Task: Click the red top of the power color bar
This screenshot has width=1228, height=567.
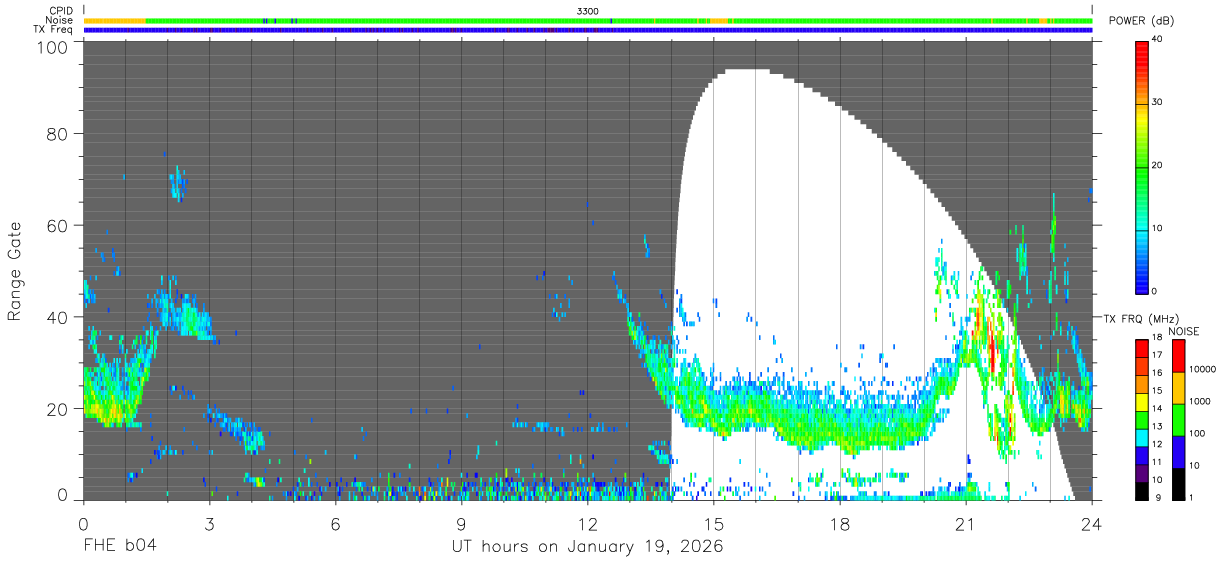Action: pyautogui.click(x=1141, y=50)
